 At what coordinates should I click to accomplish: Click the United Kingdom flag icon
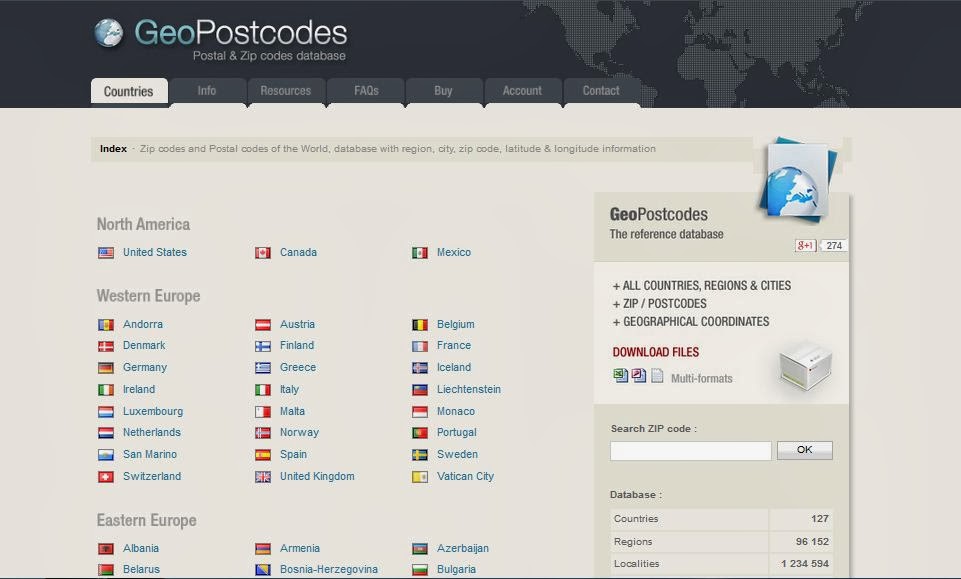263,477
